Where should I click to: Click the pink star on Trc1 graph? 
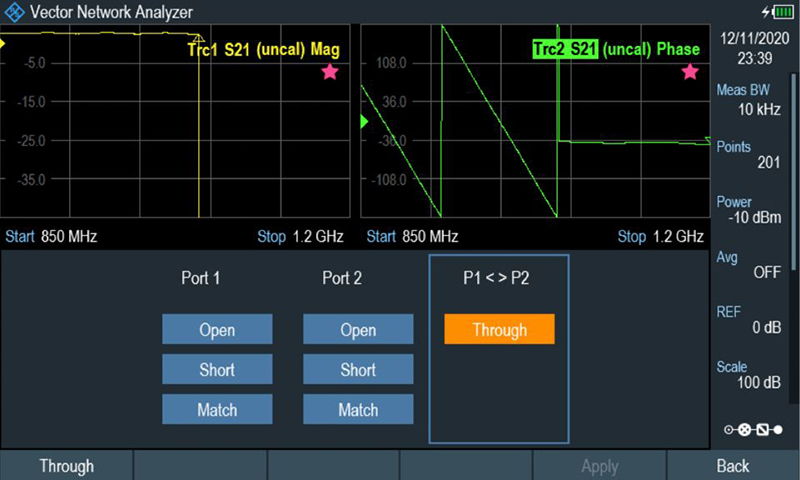330,72
